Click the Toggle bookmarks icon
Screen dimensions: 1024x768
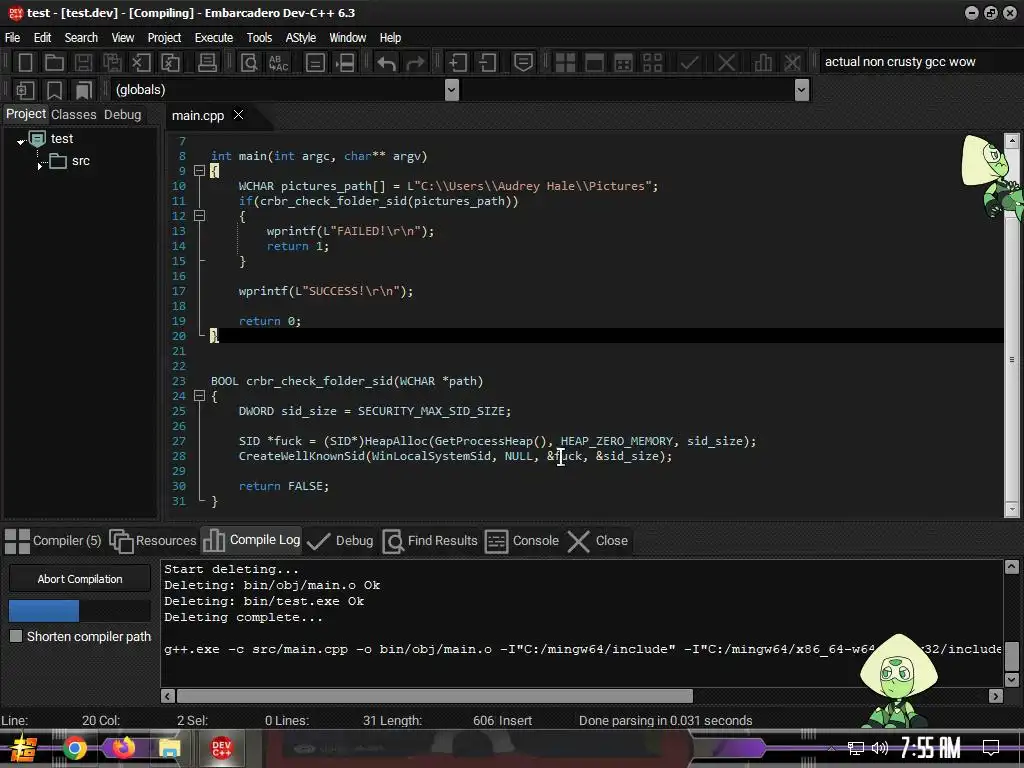pos(54,90)
